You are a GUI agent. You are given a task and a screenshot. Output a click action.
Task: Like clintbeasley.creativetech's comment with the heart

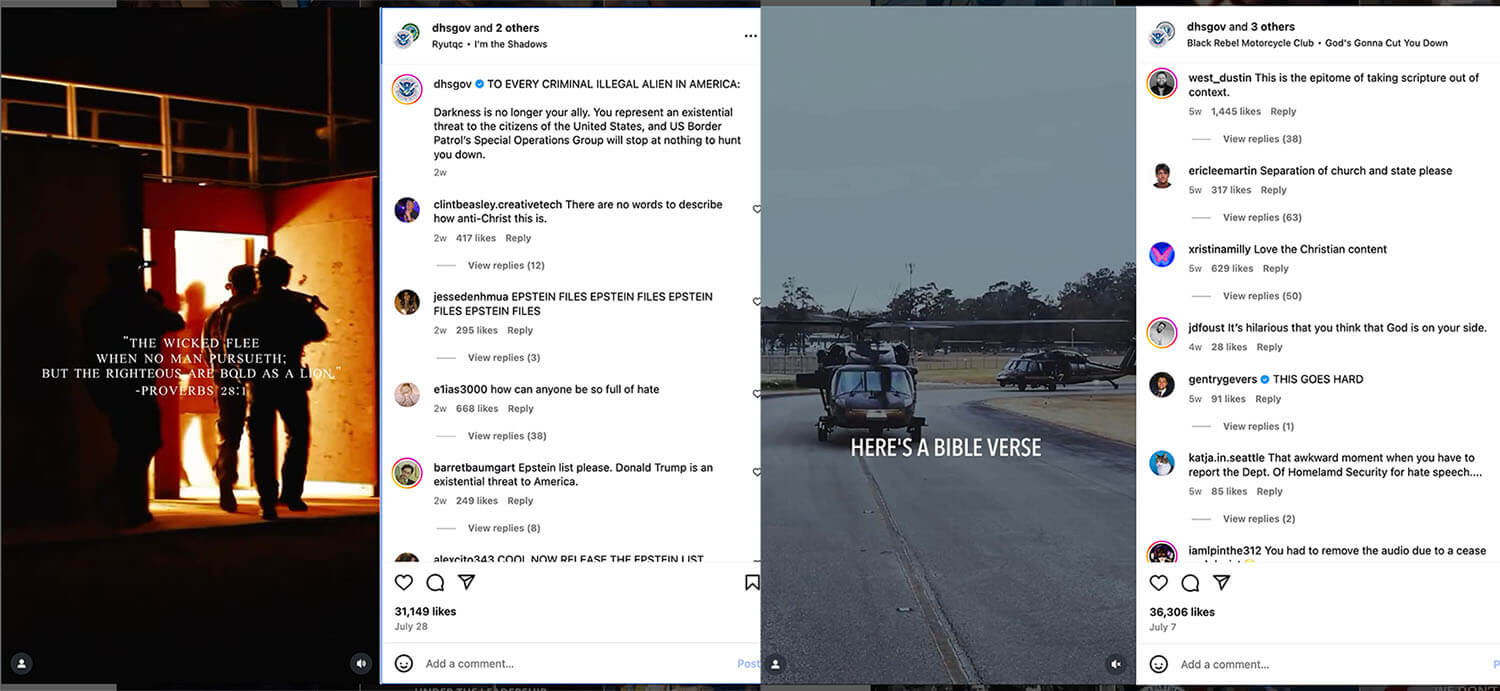point(757,209)
